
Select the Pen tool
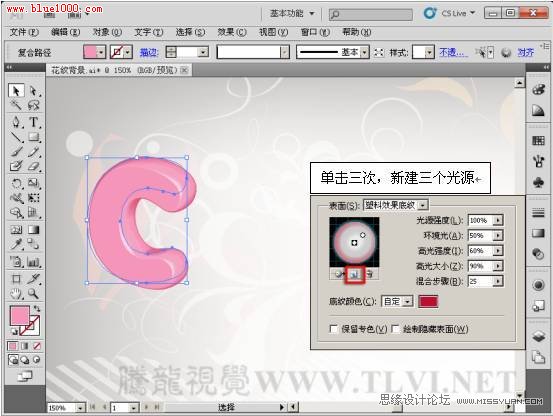coord(16,122)
